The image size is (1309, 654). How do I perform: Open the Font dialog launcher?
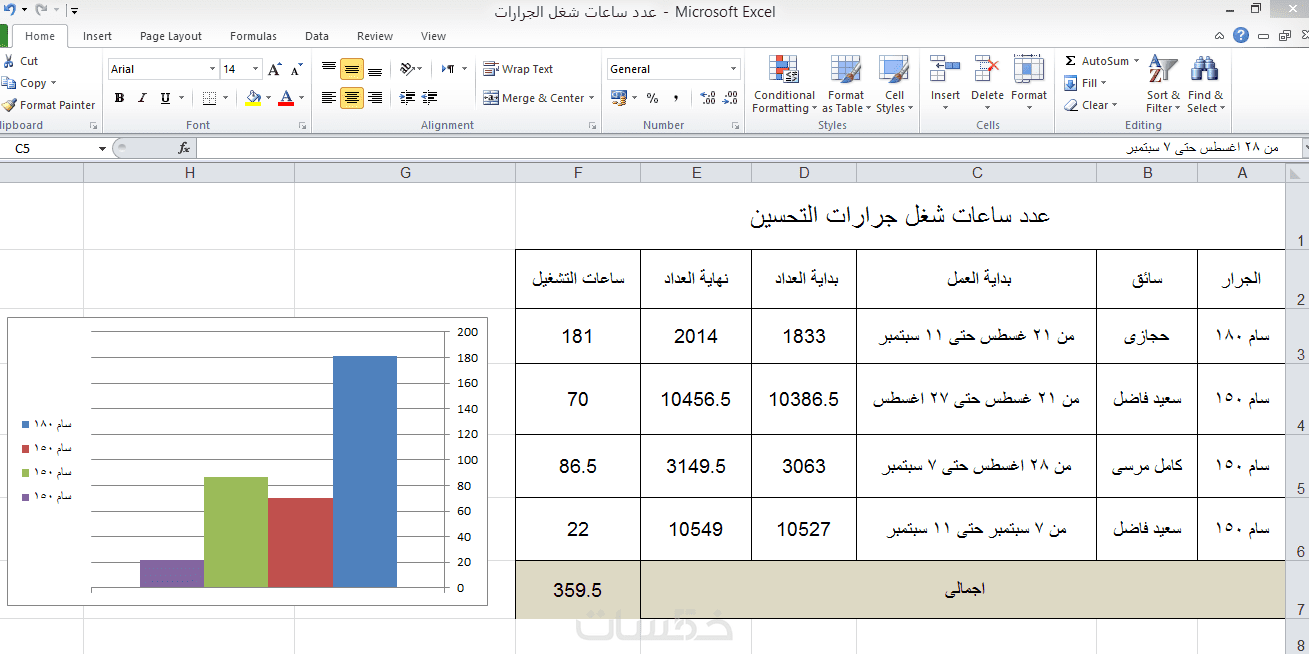tap(302, 126)
